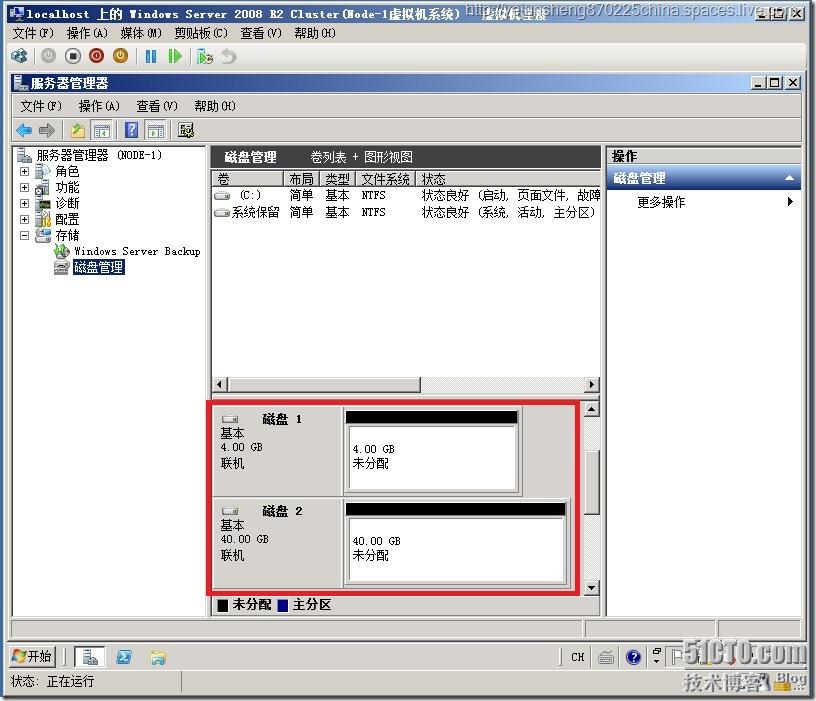This screenshot has height=701, width=816.
Task: Select Windows Server Backup in tree
Action: click(137, 251)
